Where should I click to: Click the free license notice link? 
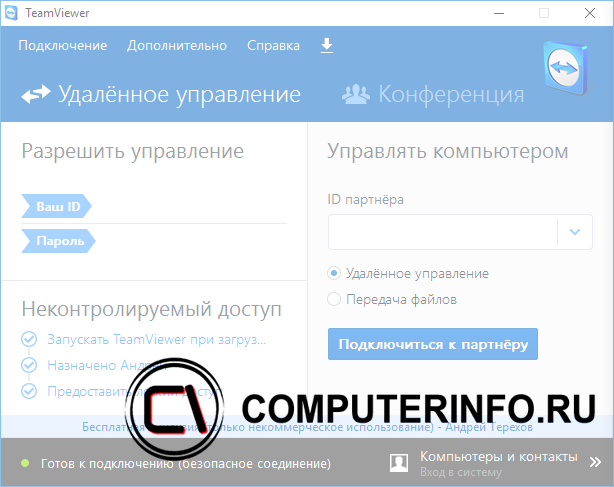click(307, 427)
